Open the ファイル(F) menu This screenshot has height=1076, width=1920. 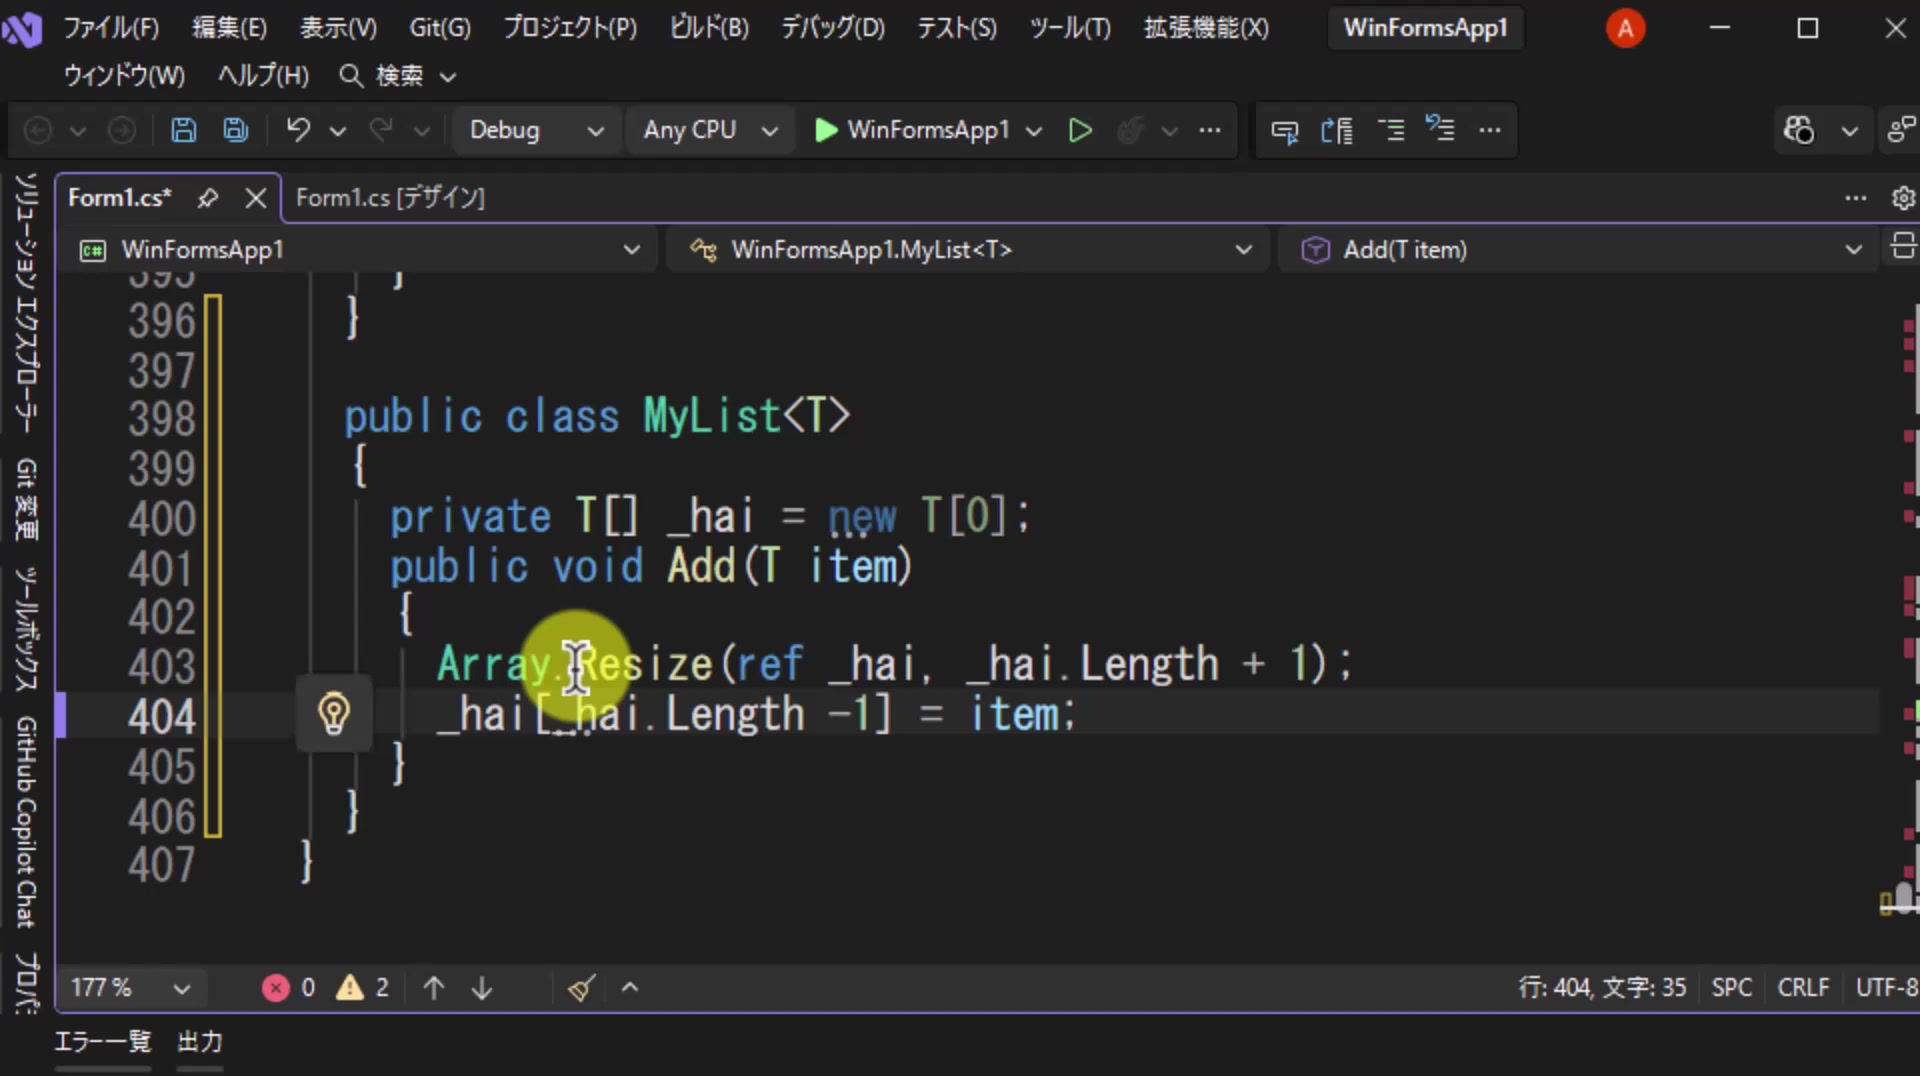click(x=111, y=28)
